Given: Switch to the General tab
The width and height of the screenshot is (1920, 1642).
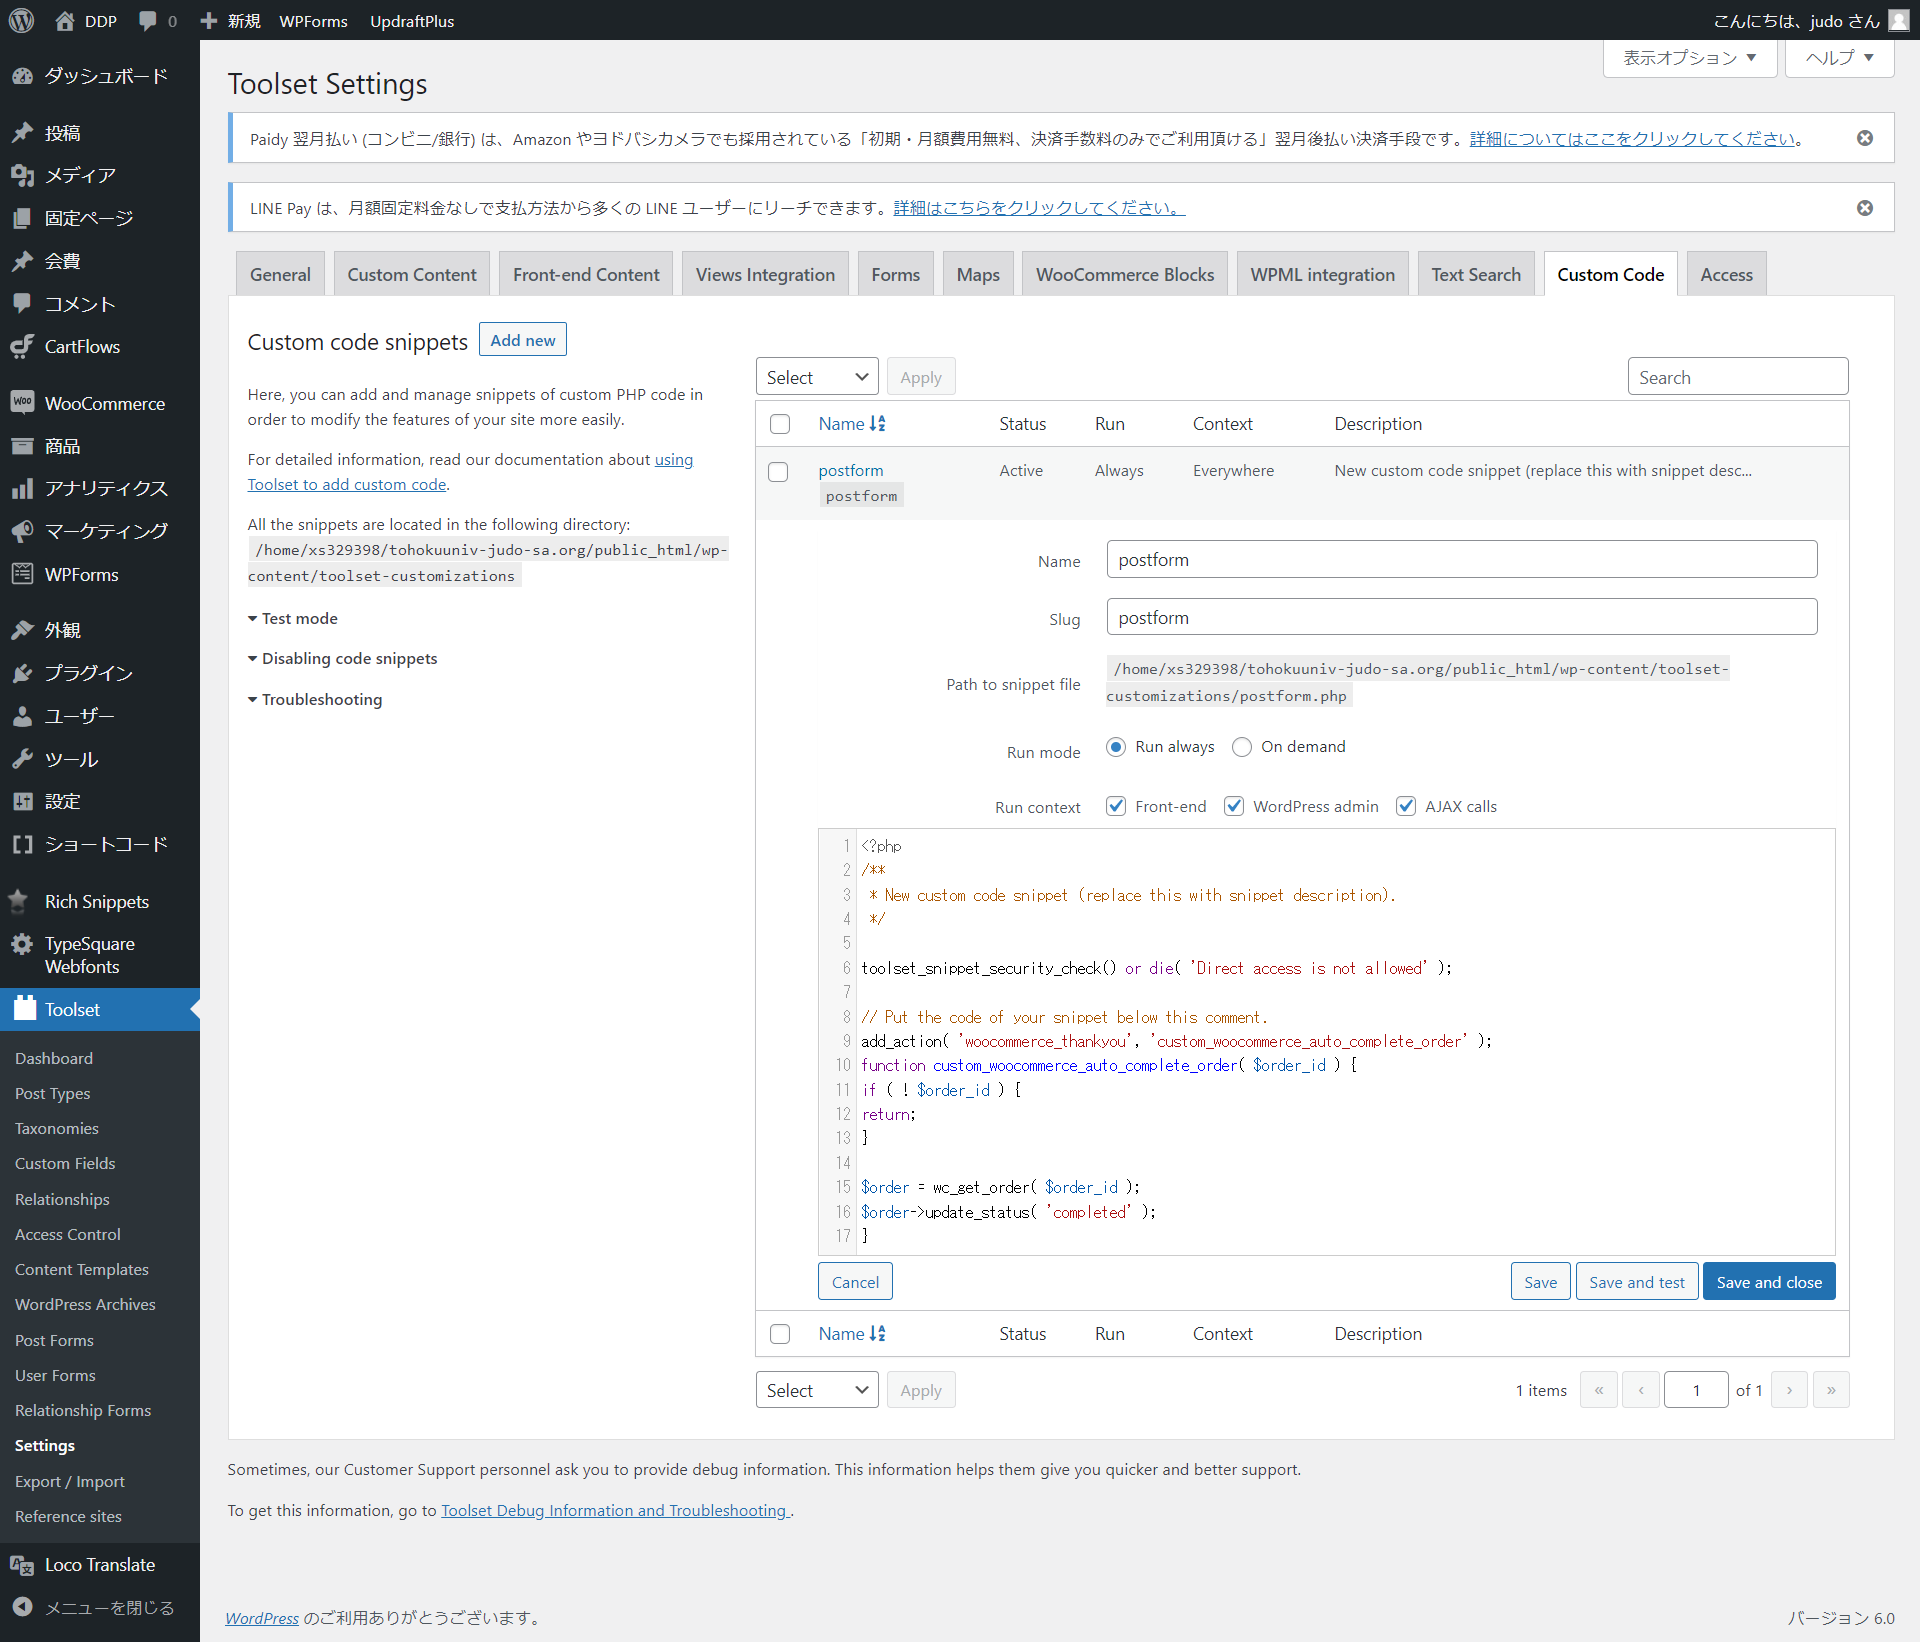Looking at the screenshot, I should click(x=280, y=274).
